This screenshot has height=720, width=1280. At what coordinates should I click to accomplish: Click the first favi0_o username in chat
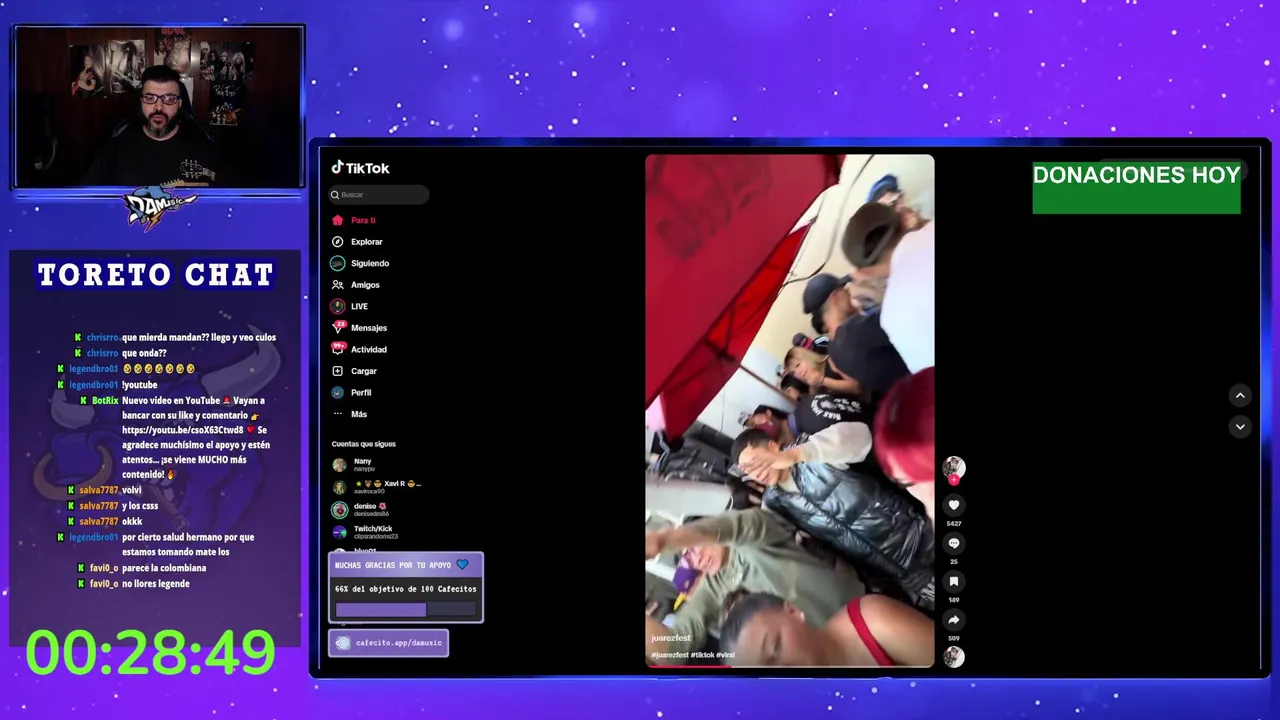[x=104, y=568]
